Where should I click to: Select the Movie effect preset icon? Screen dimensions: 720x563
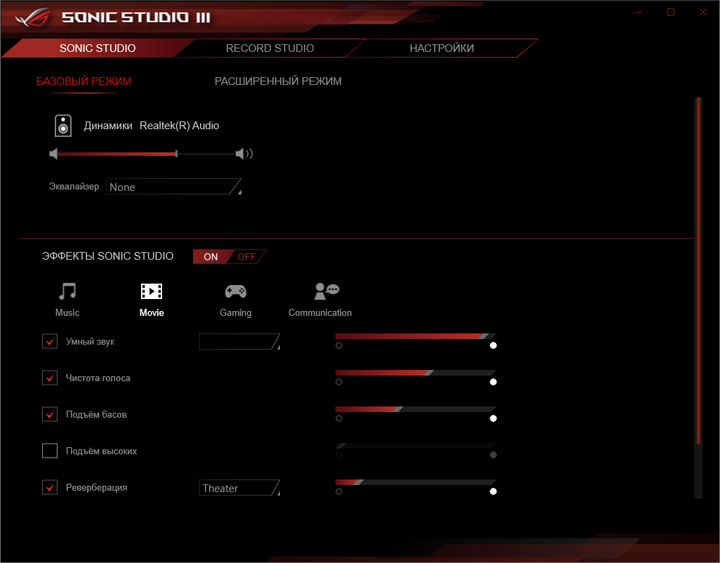tap(152, 291)
